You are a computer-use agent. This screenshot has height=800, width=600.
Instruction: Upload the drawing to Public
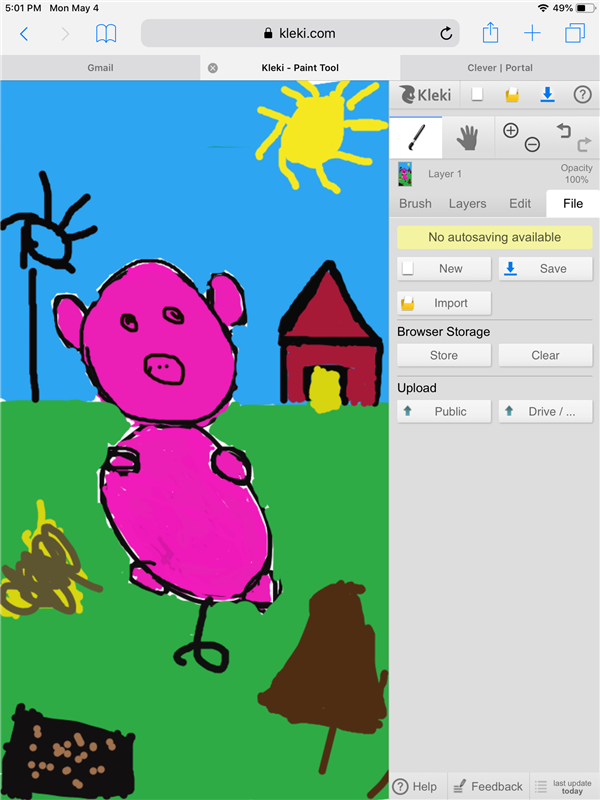[444, 412]
